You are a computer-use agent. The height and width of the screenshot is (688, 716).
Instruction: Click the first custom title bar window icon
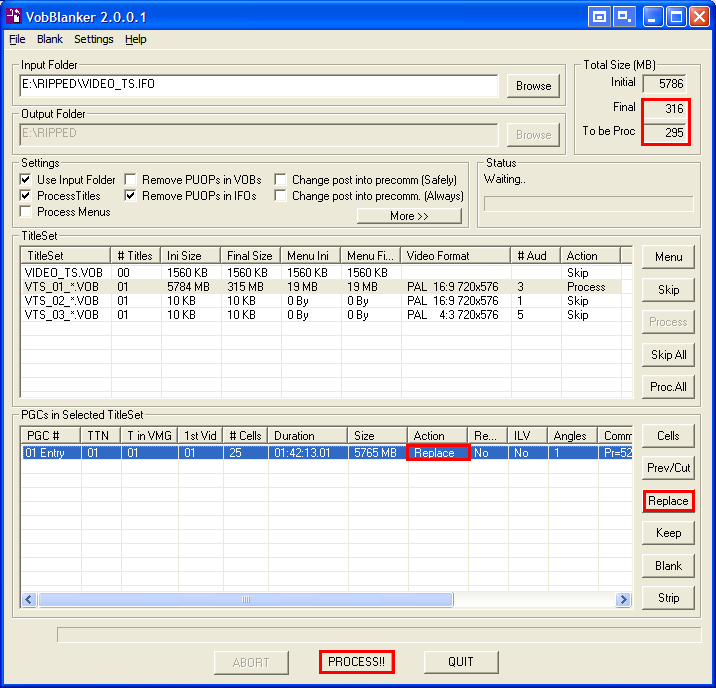click(x=600, y=16)
